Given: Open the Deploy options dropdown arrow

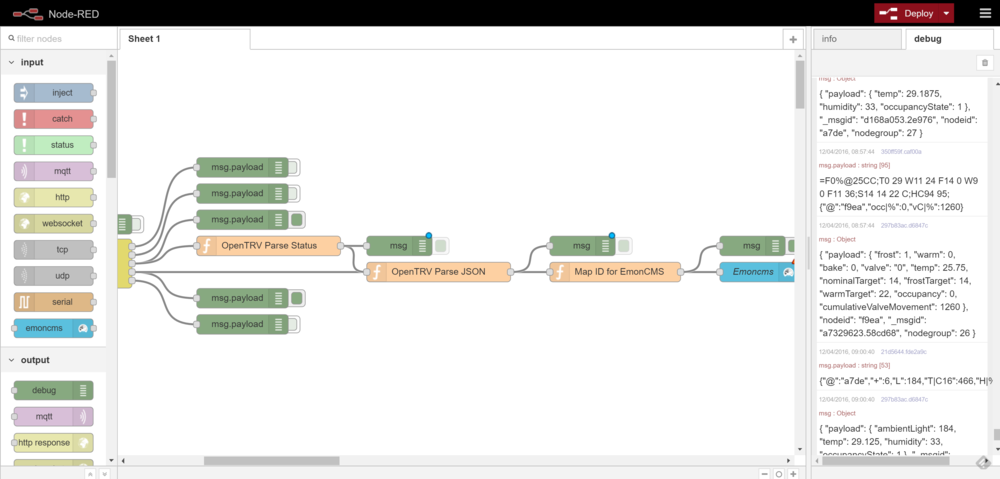Looking at the screenshot, I should pyautogui.click(x=946, y=13).
